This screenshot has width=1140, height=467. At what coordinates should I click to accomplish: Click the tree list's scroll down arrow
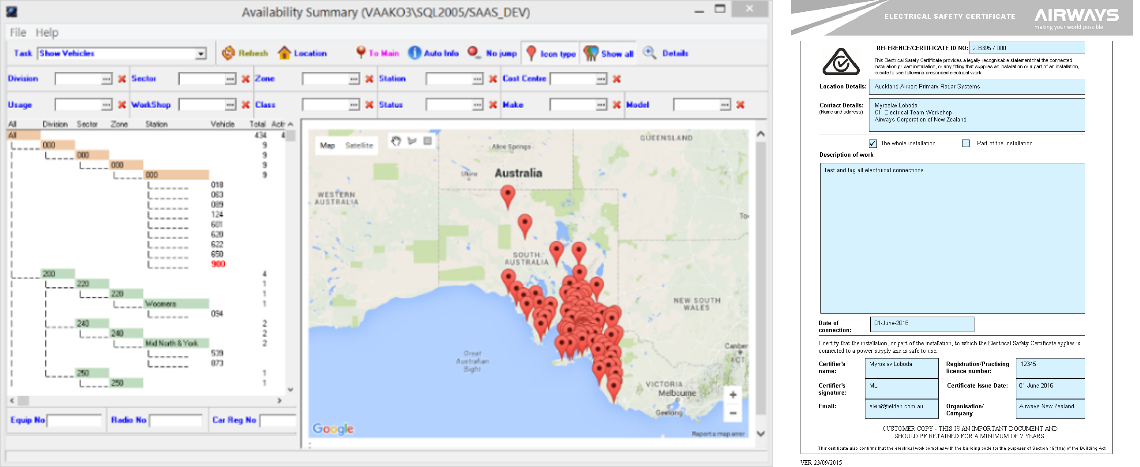click(290, 390)
